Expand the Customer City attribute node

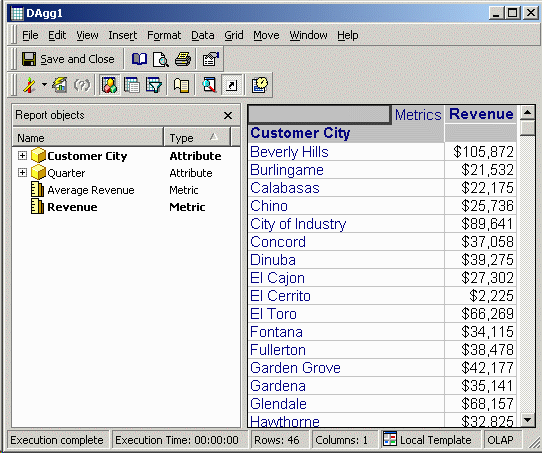coord(22,155)
